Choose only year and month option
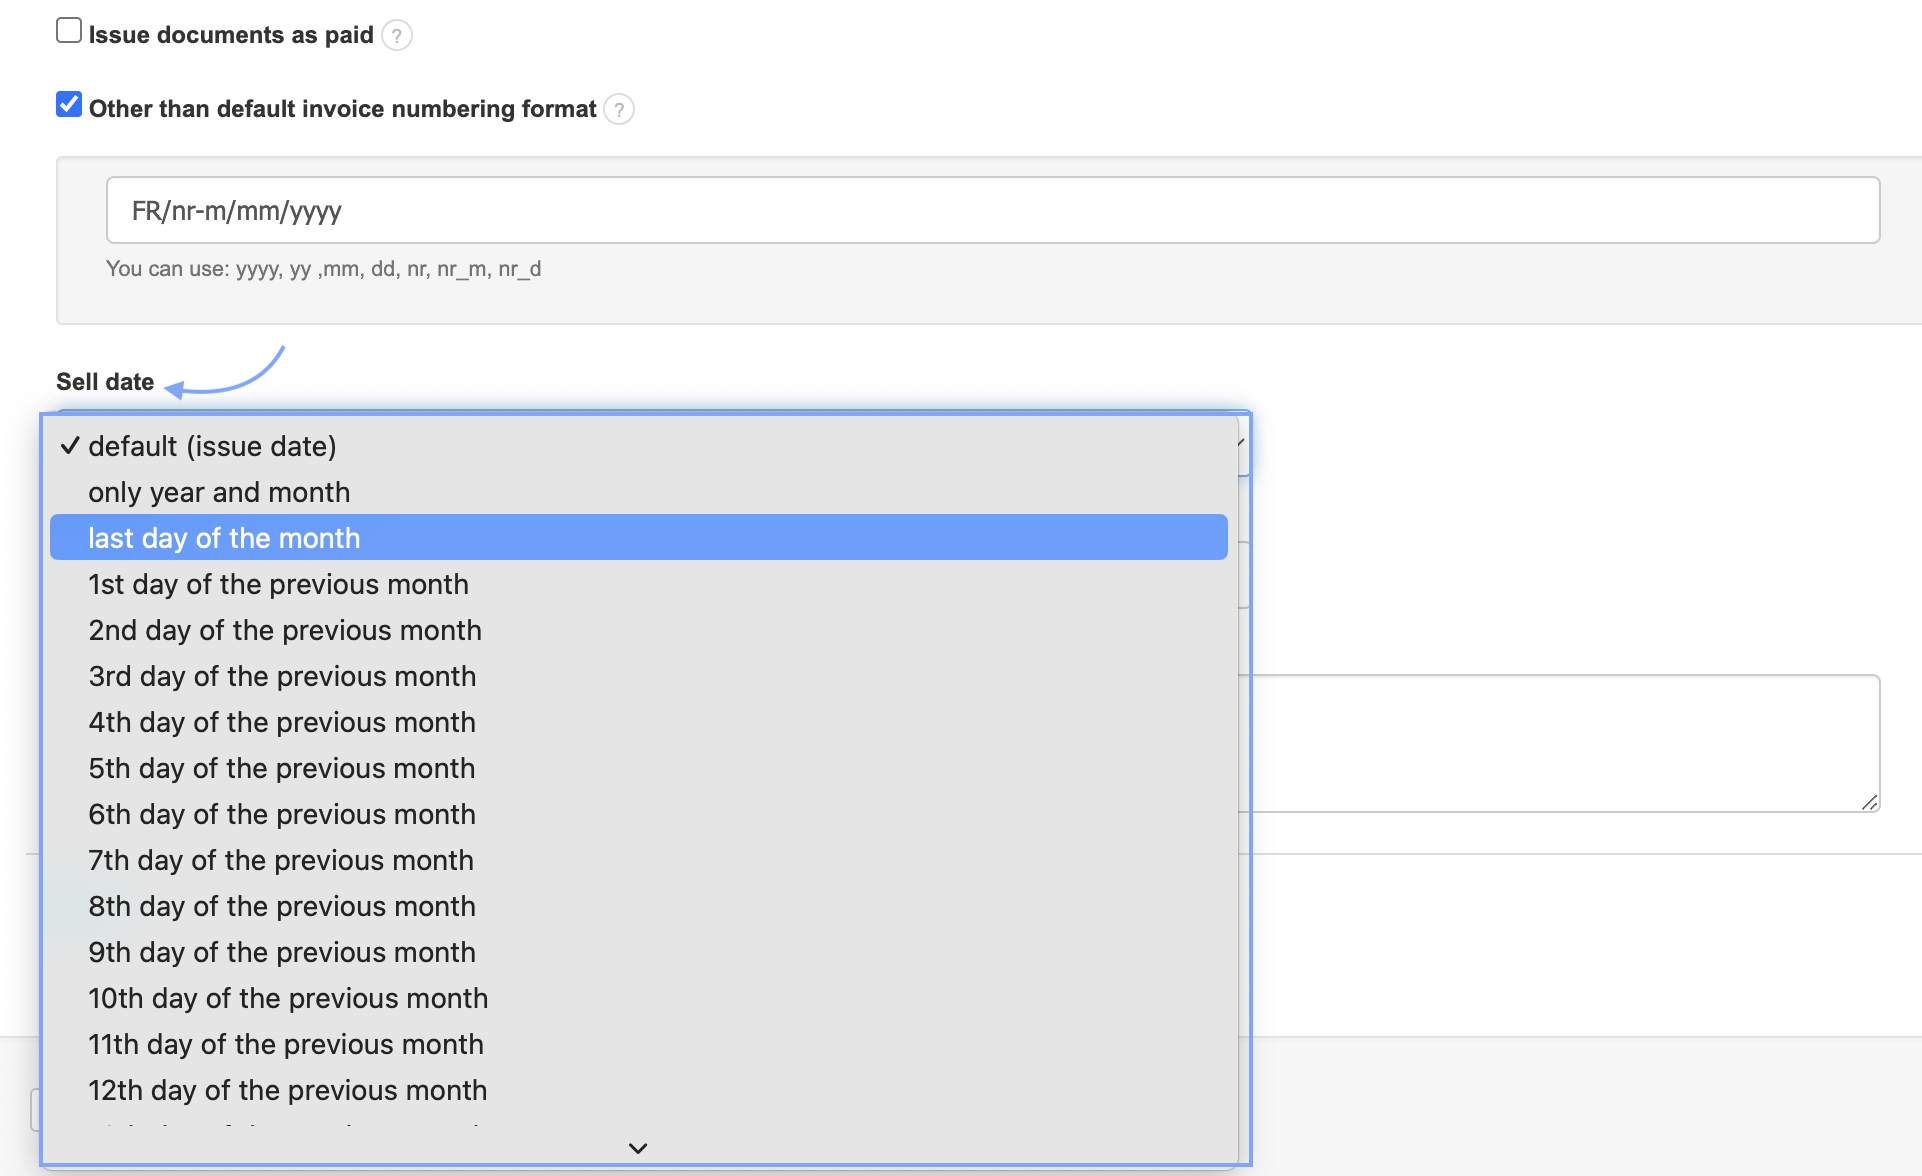The width and height of the screenshot is (1922, 1176). click(x=219, y=492)
